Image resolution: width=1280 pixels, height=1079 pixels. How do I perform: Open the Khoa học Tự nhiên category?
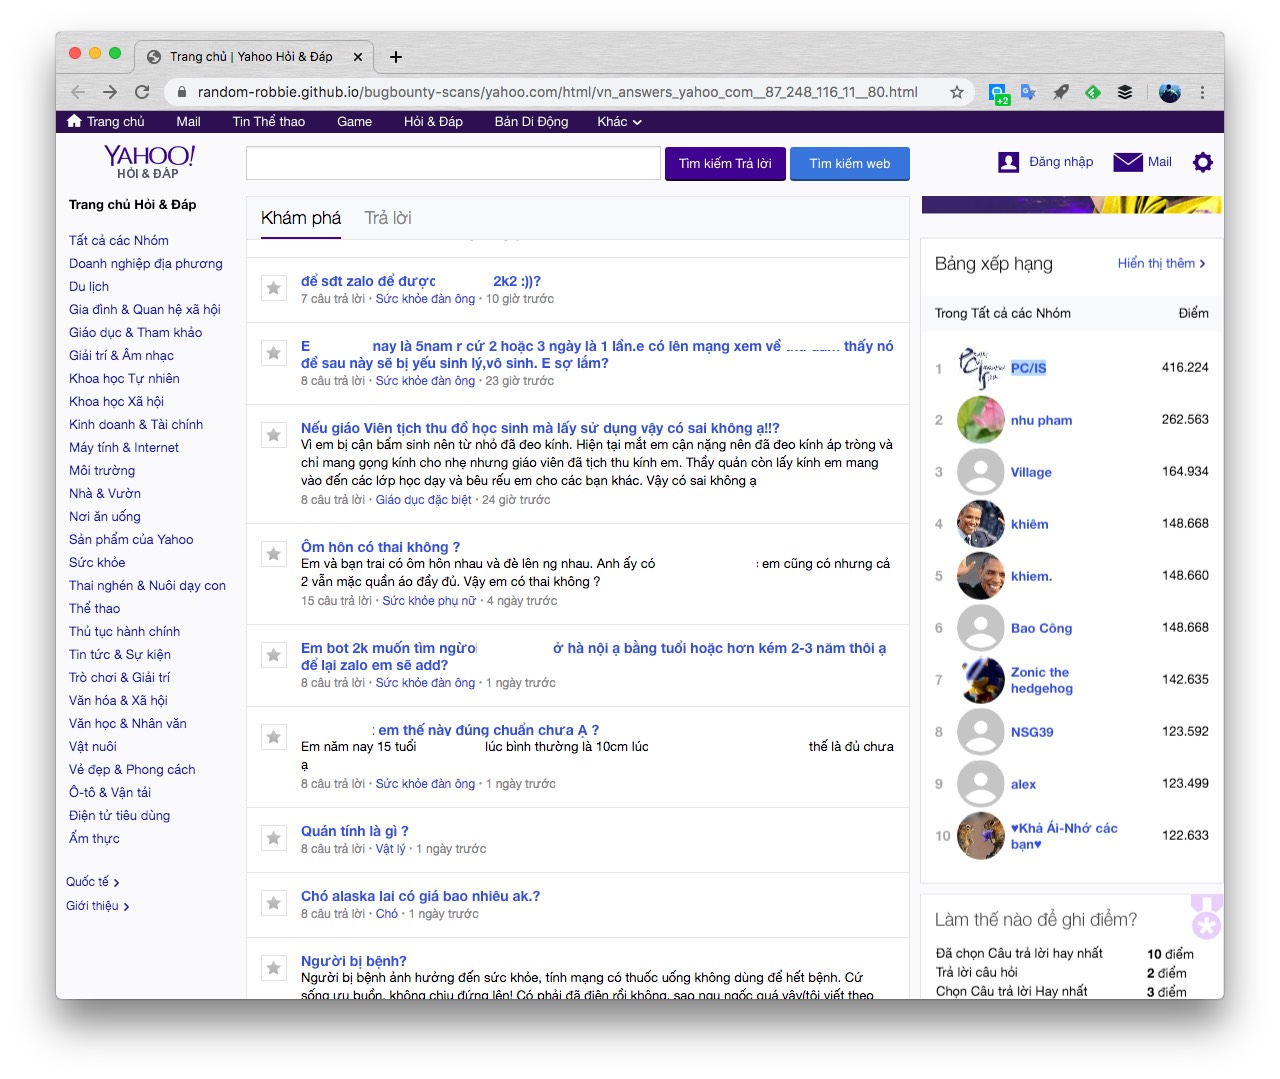(124, 378)
